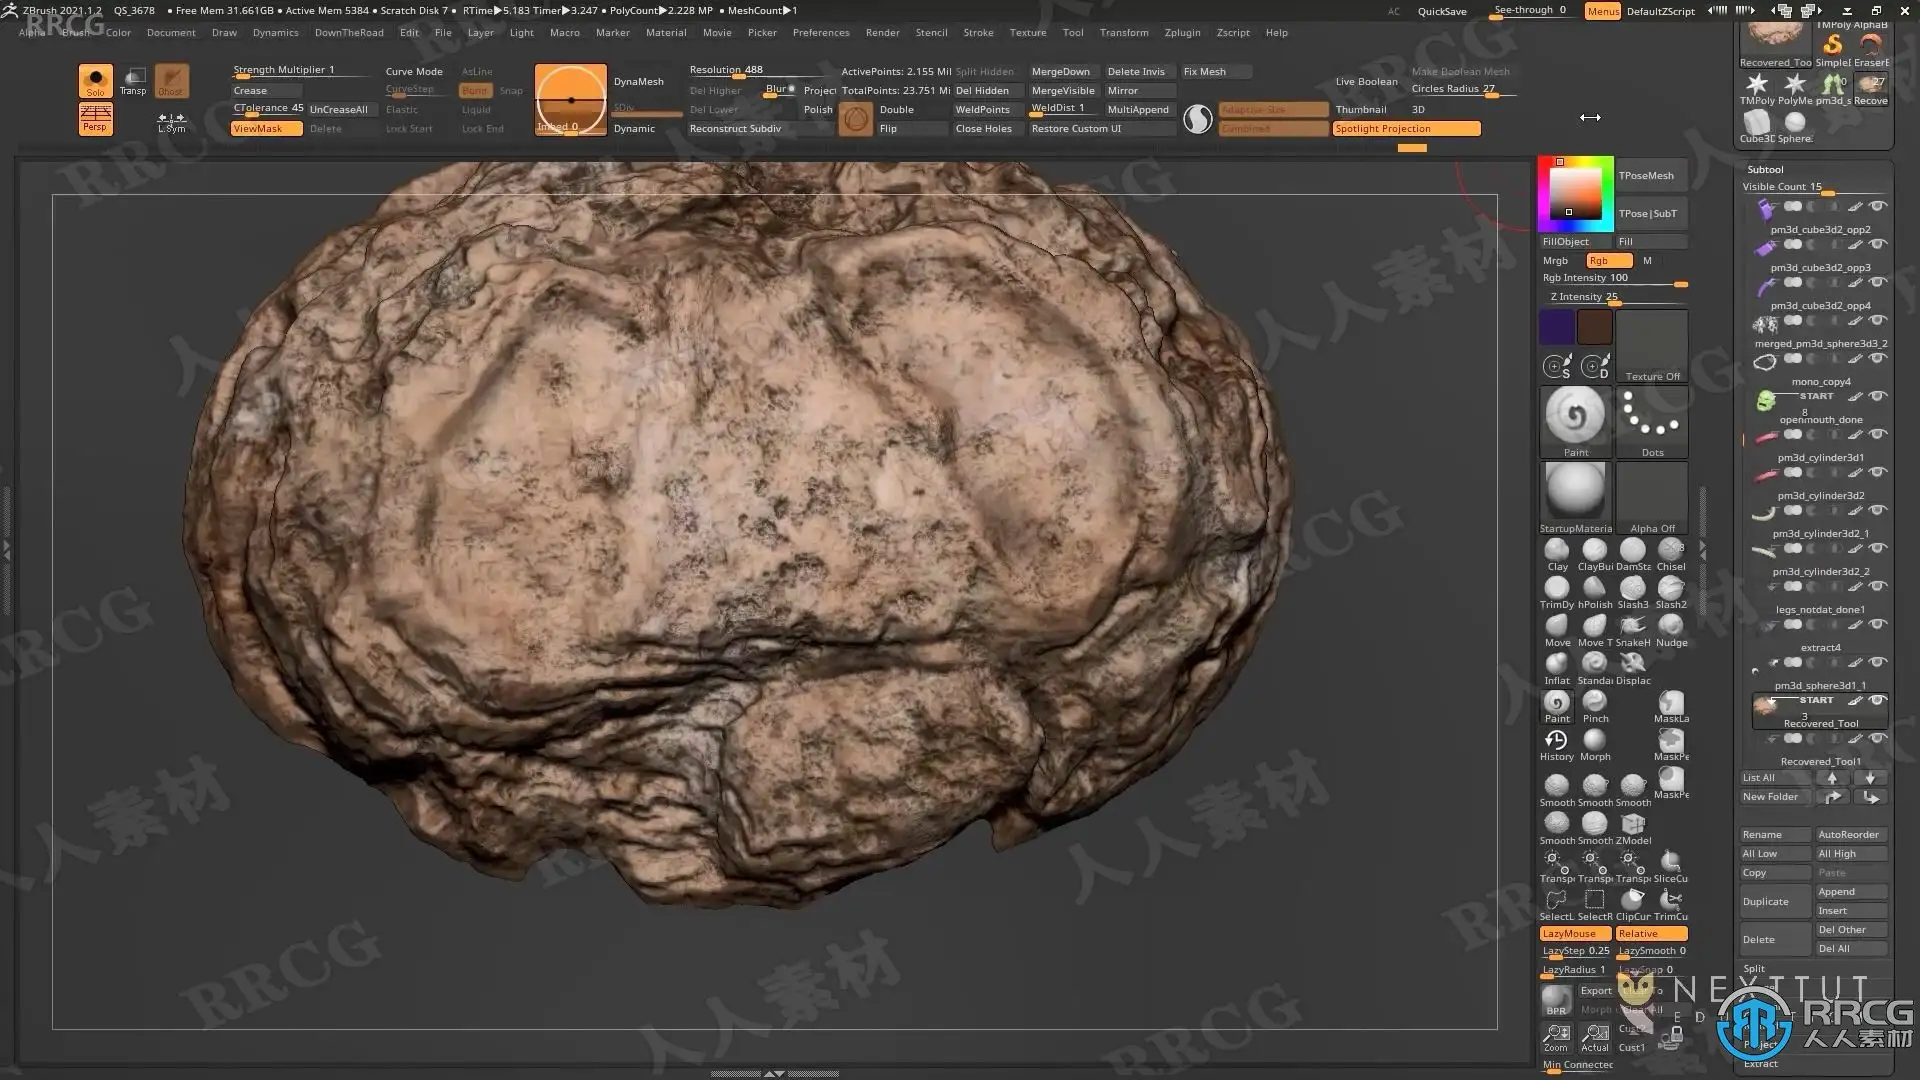Select the ClayBuildup brush
The height and width of the screenshot is (1080, 1920).
tap(1595, 554)
